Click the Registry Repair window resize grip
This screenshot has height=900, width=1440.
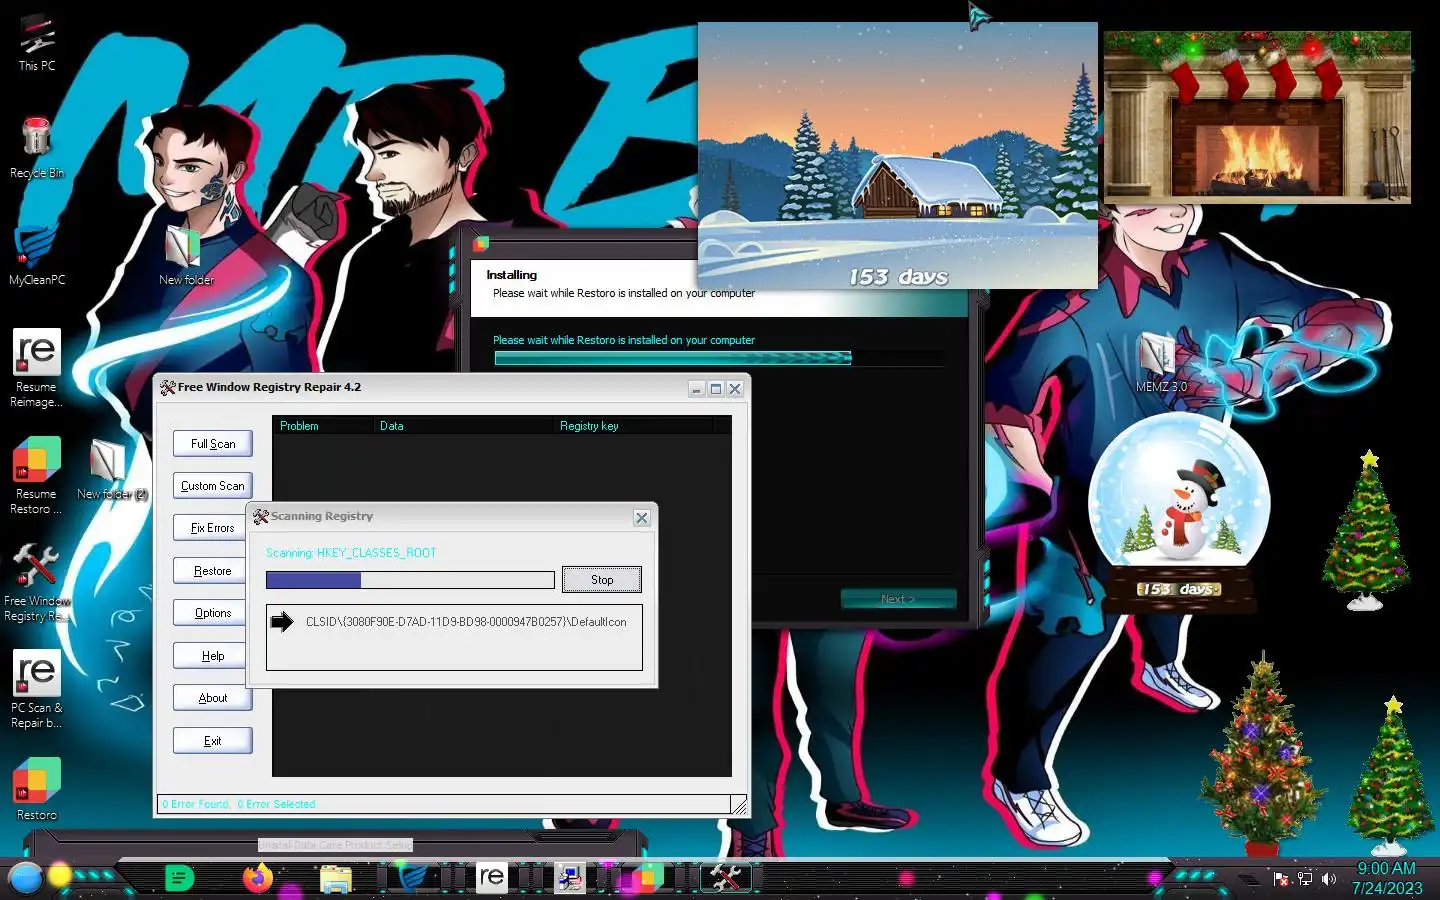click(x=739, y=805)
